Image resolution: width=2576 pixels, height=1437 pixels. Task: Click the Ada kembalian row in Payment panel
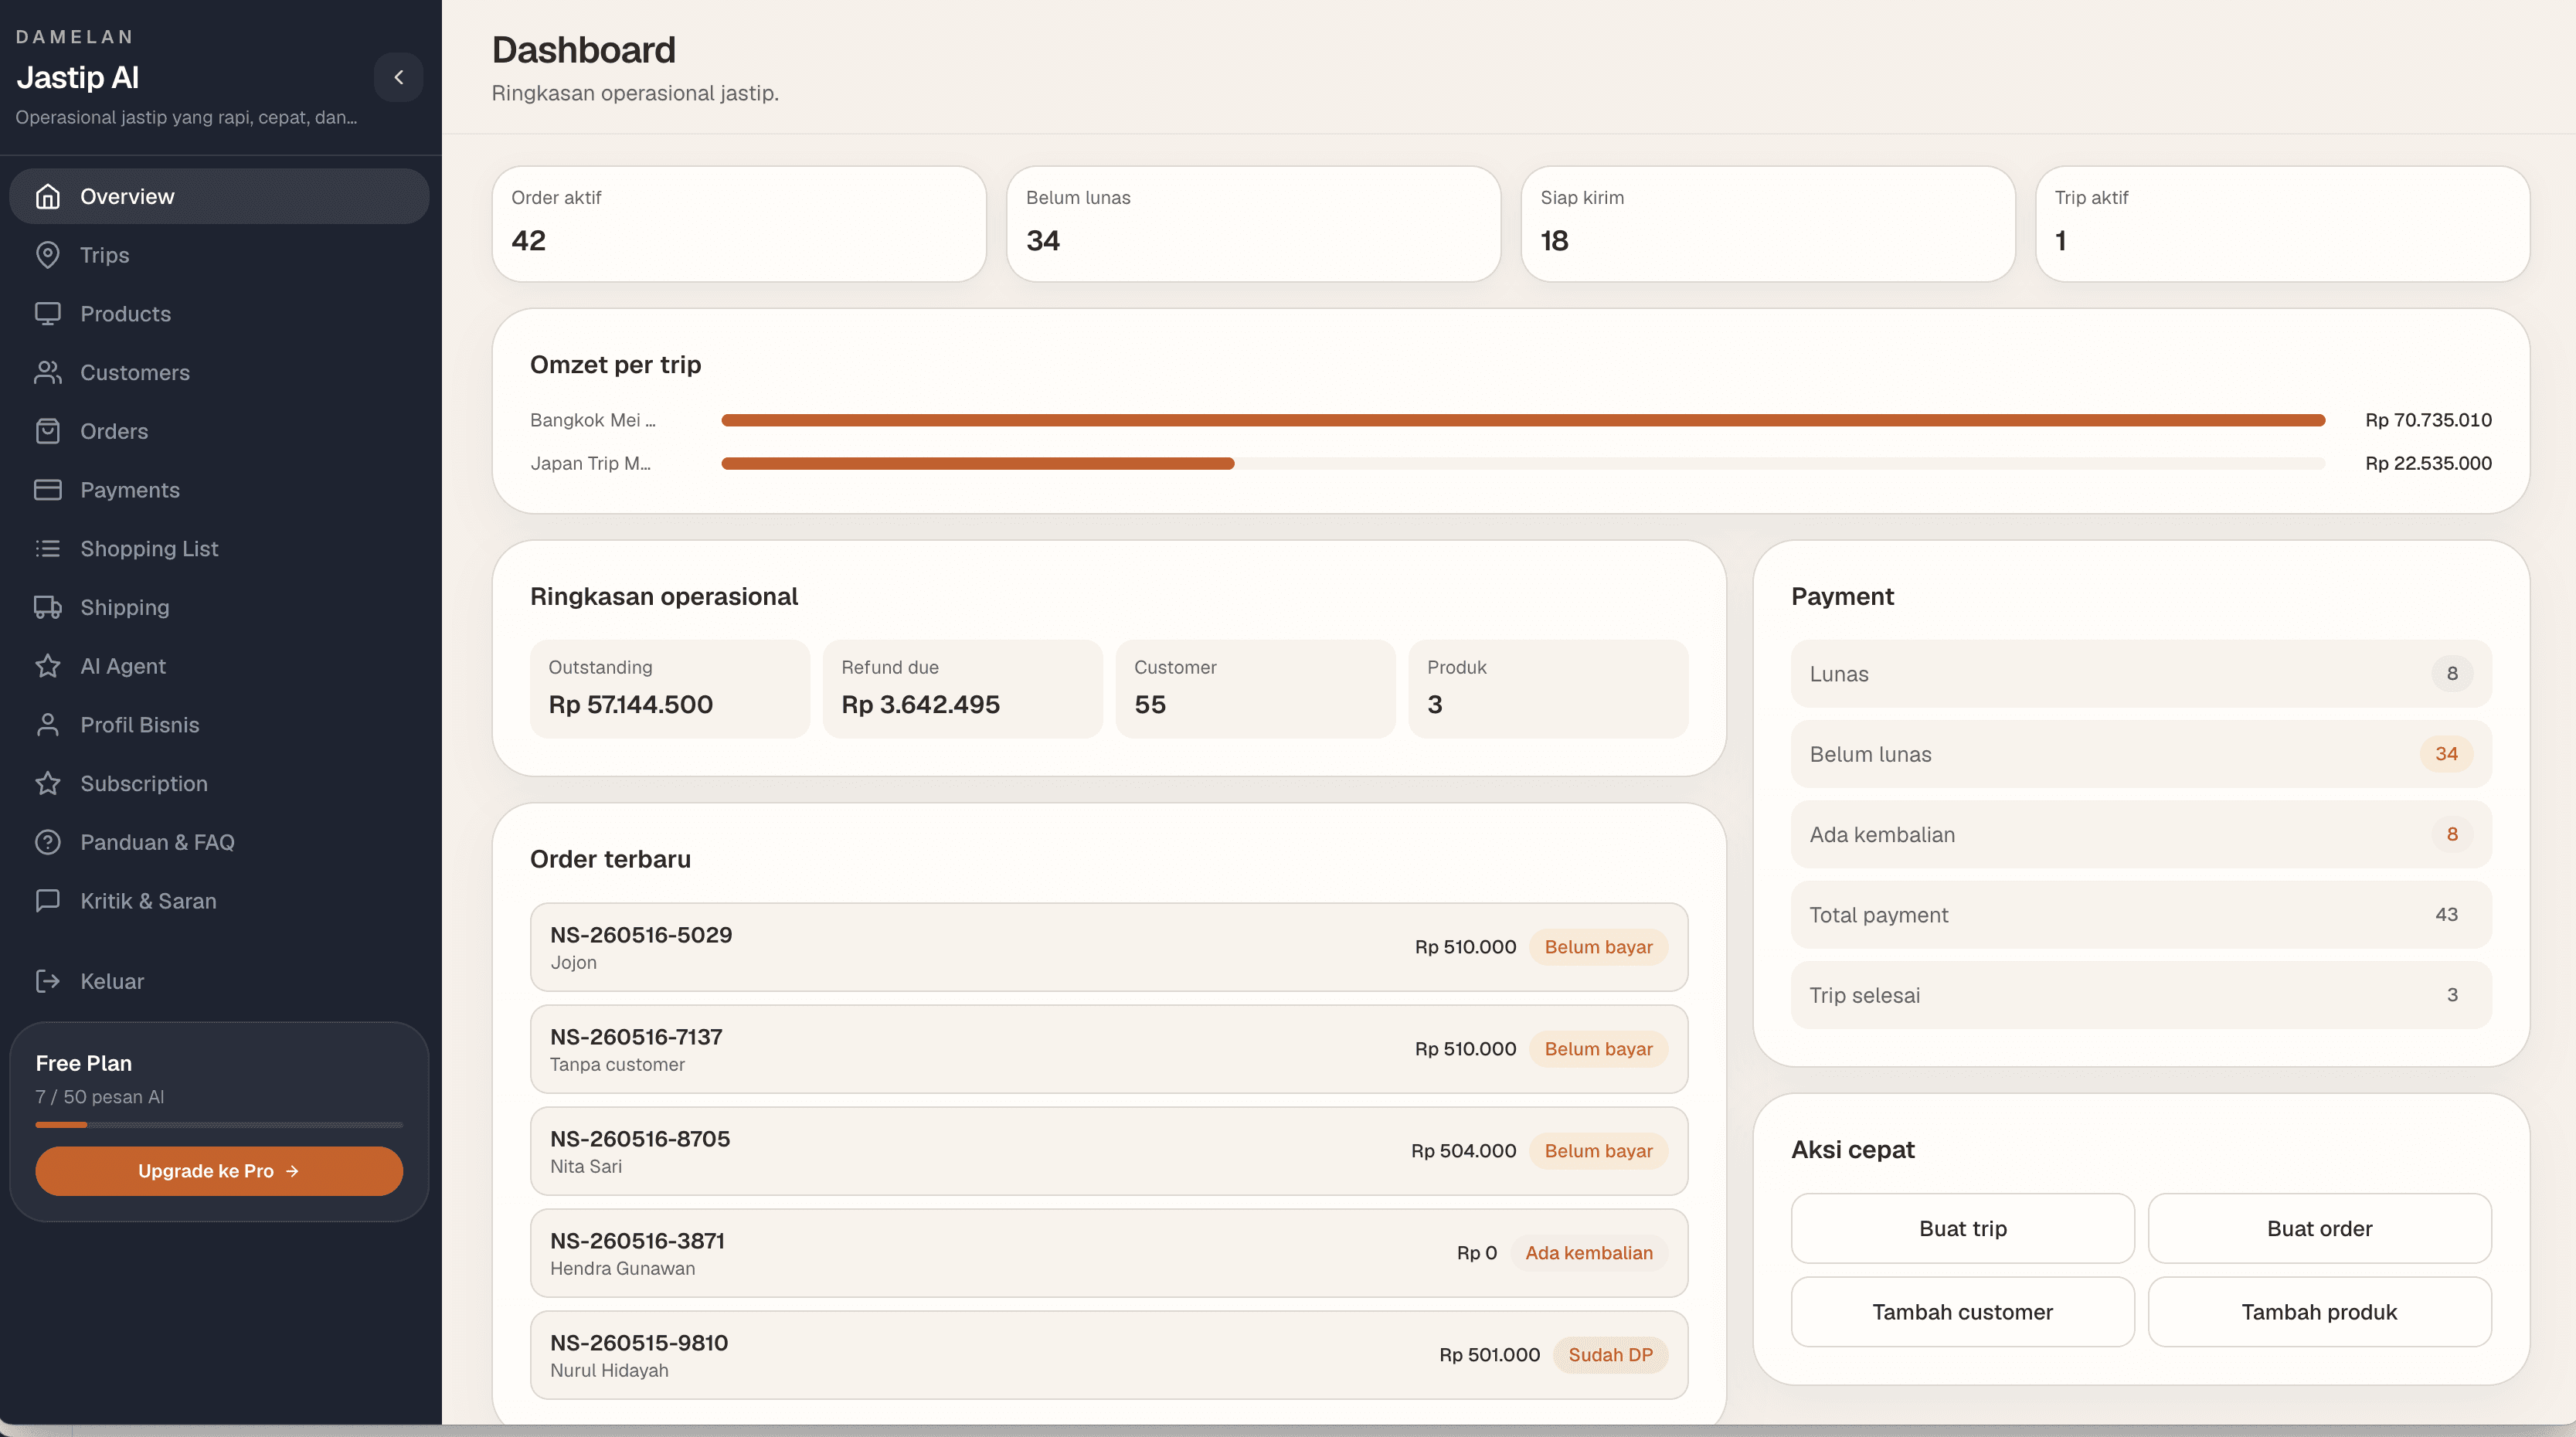(x=2141, y=834)
